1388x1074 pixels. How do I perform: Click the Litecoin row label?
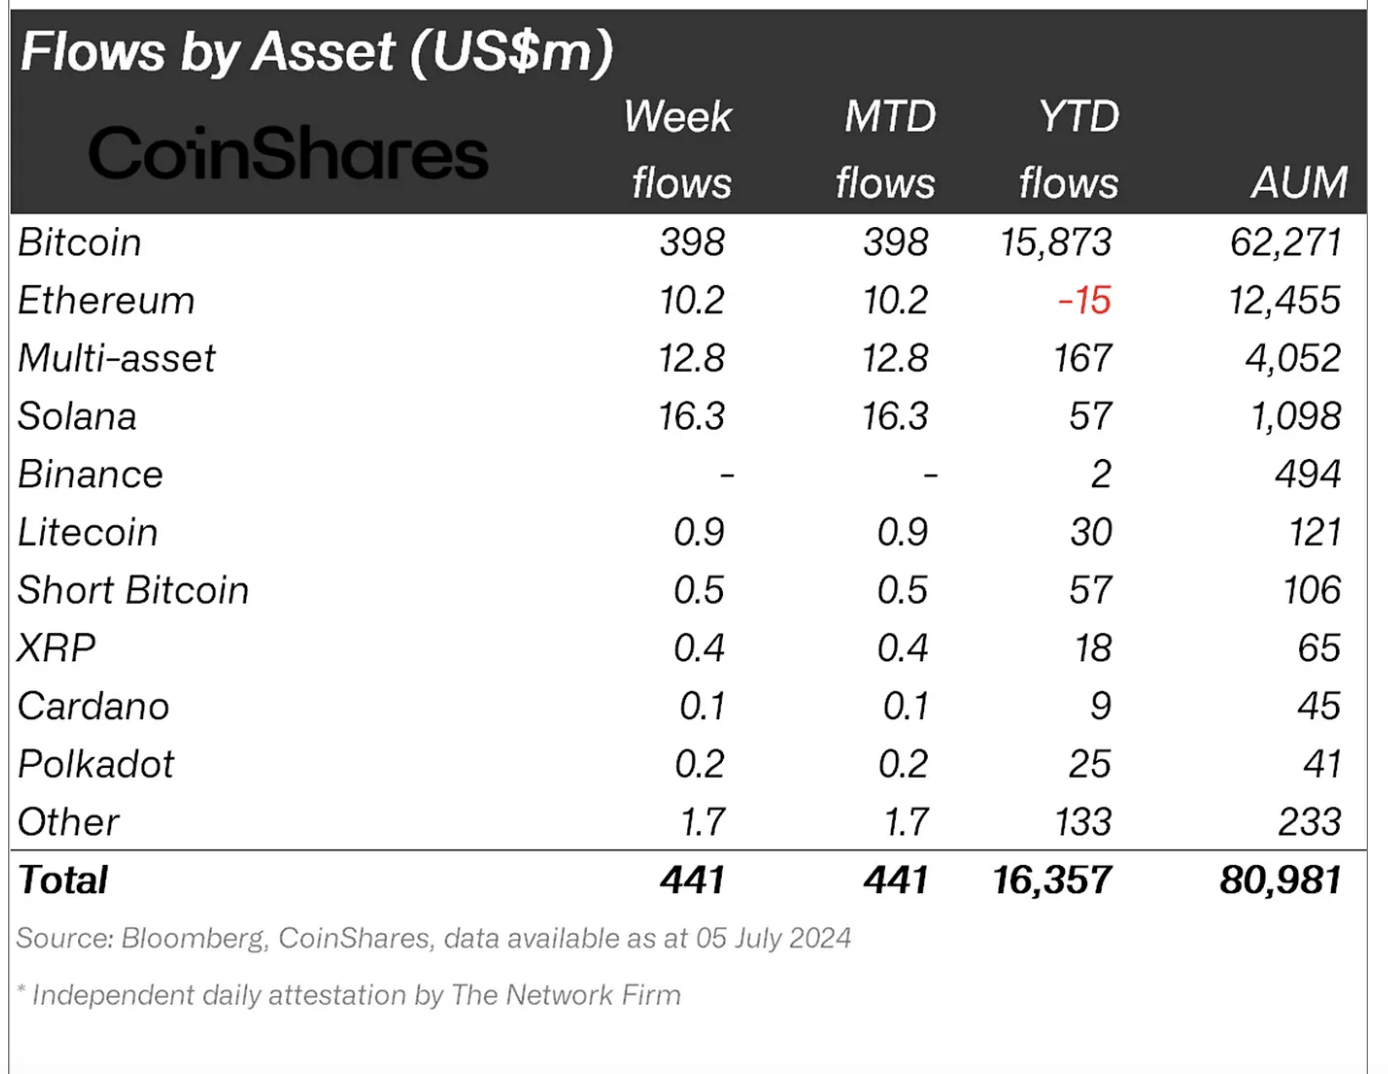88,533
